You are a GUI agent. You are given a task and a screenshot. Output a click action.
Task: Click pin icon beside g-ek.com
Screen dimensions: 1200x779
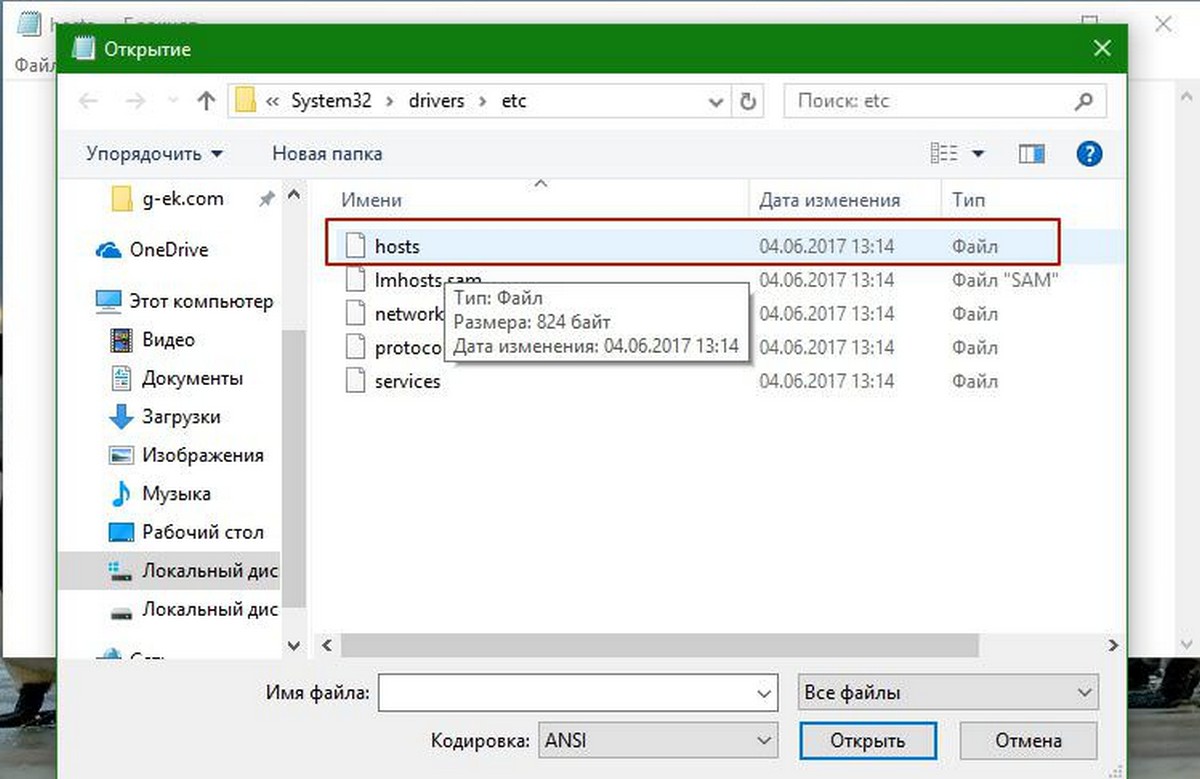coord(266,200)
